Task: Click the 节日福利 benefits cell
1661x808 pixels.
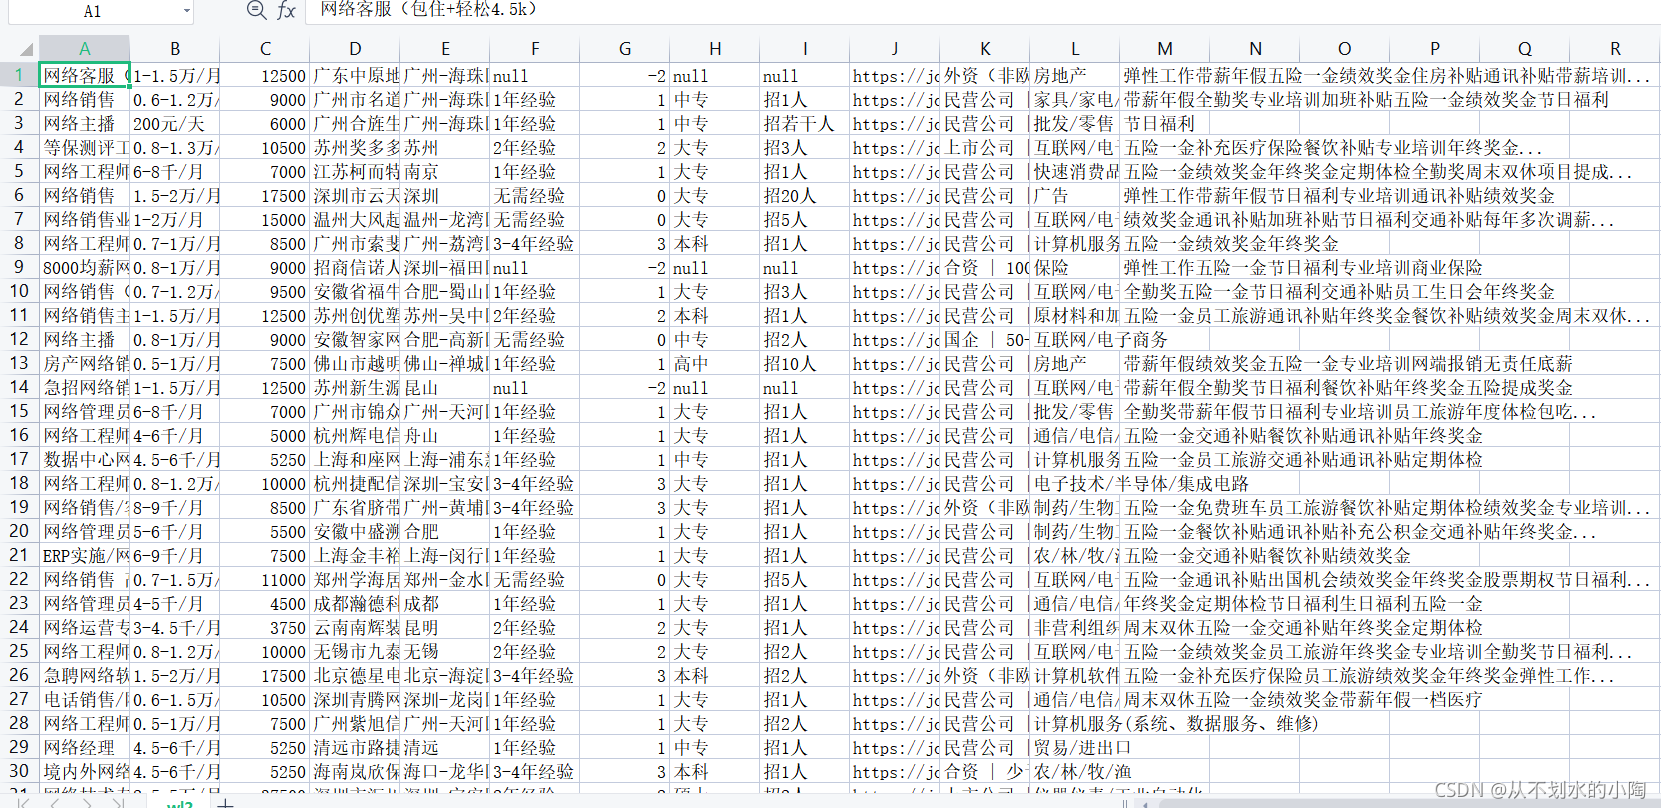Action: click(1165, 123)
